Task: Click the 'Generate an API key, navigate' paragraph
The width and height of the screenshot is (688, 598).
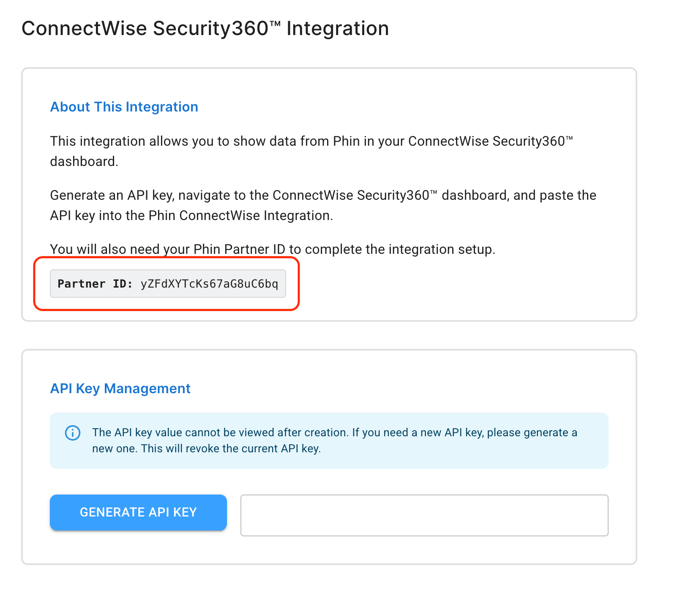Action: coord(323,205)
